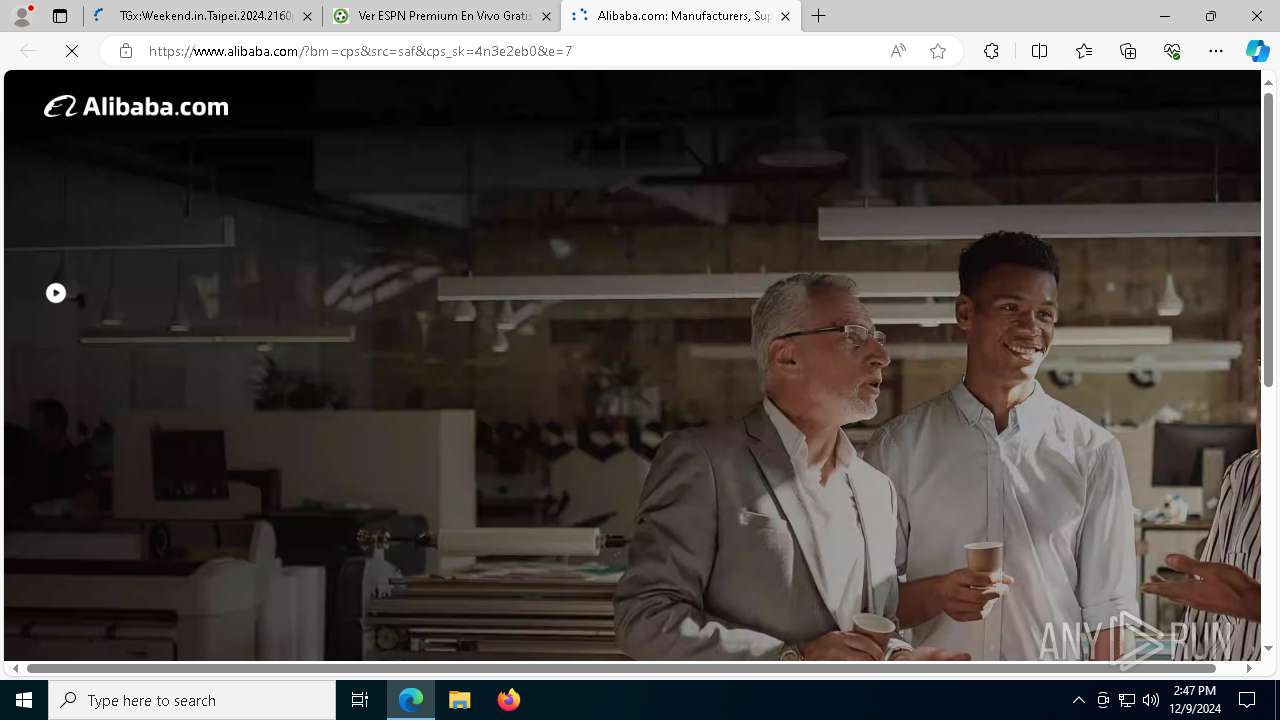This screenshot has width=1280, height=720.
Task: Play the Alibaba hero video
Action: pyautogui.click(x=56, y=293)
